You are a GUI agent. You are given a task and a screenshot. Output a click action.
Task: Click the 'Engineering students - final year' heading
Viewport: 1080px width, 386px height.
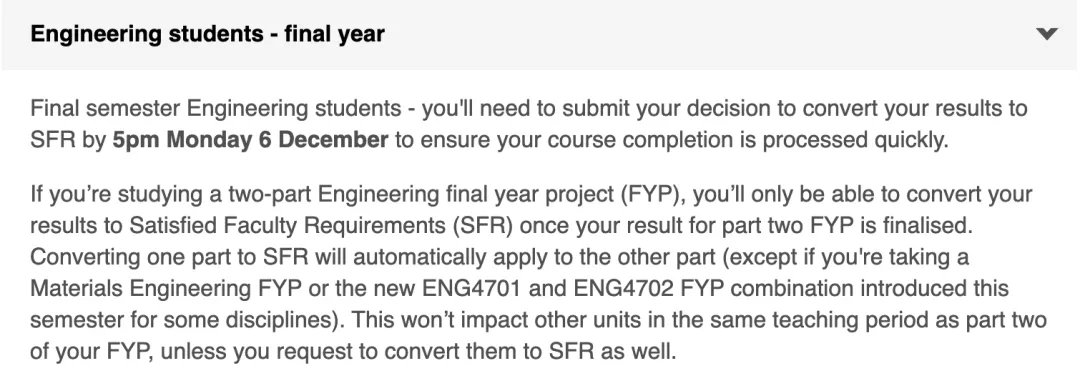207,34
